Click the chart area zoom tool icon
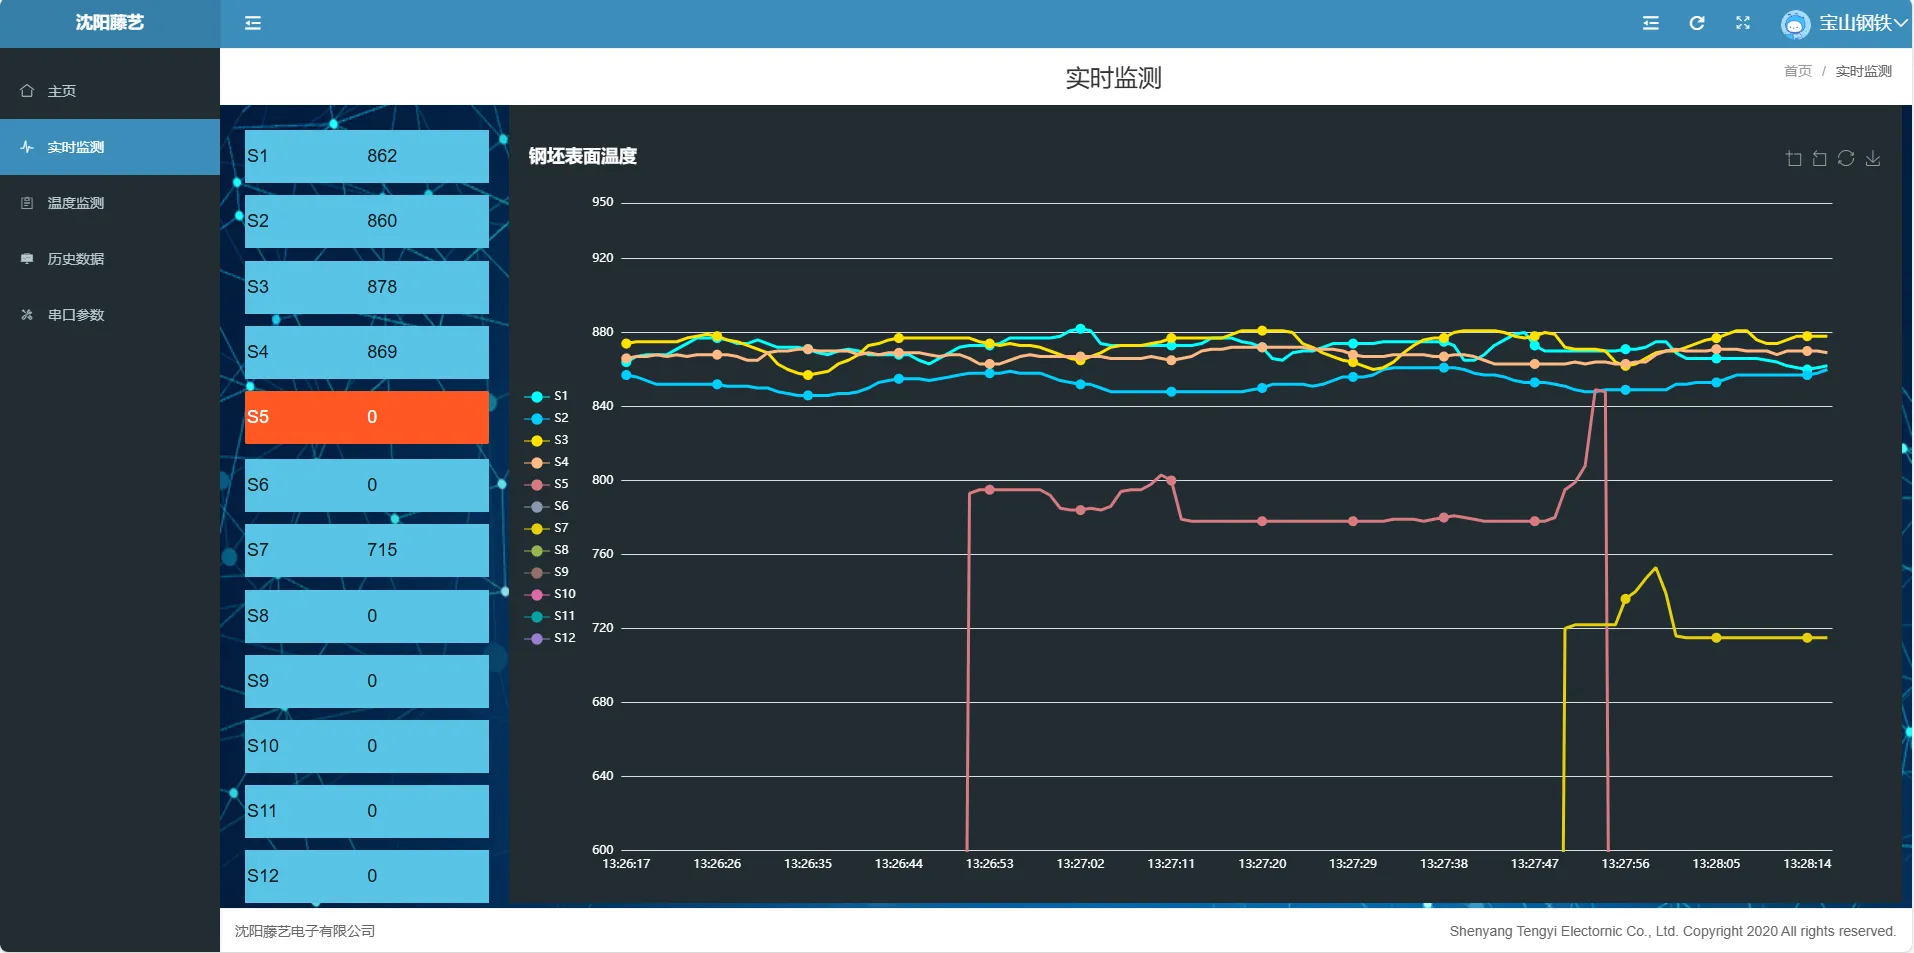The width and height of the screenshot is (1914, 953). click(1794, 158)
